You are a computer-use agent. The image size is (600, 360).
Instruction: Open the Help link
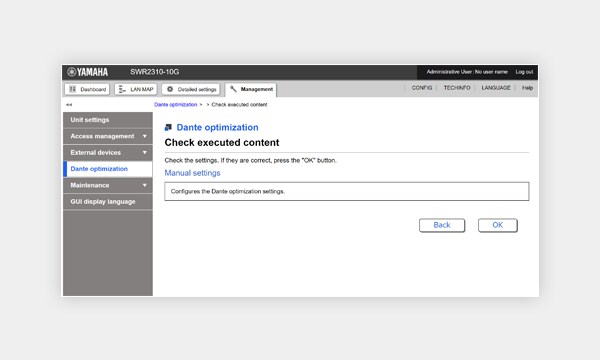coord(527,88)
